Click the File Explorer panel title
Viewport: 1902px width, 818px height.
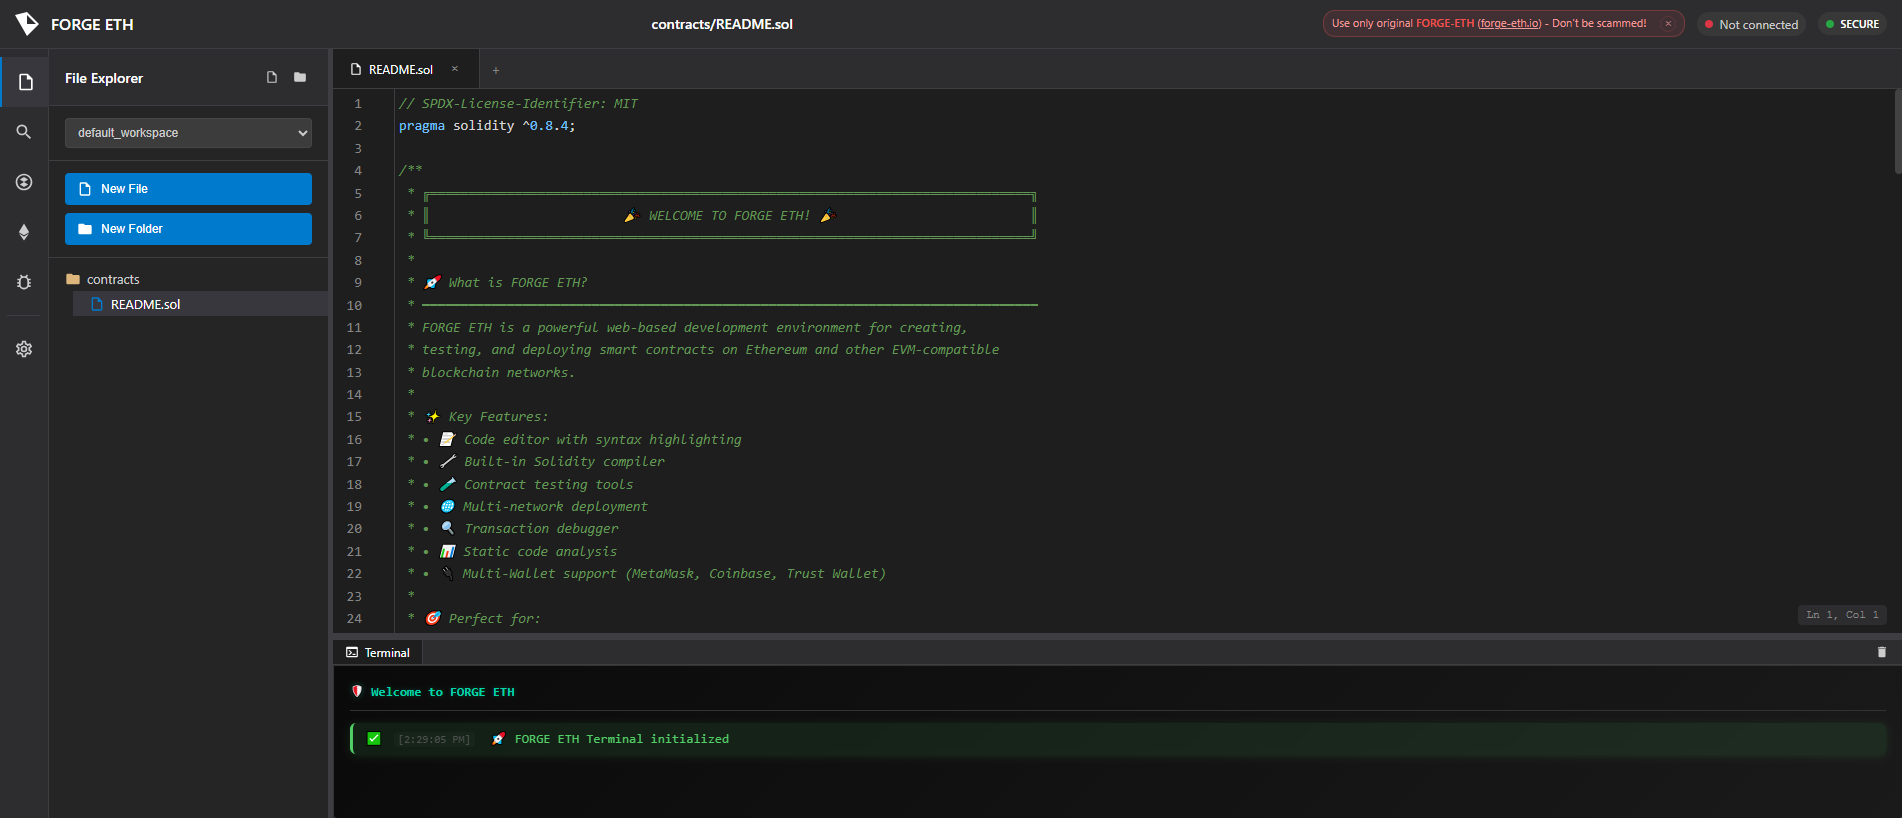(x=104, y=78)
